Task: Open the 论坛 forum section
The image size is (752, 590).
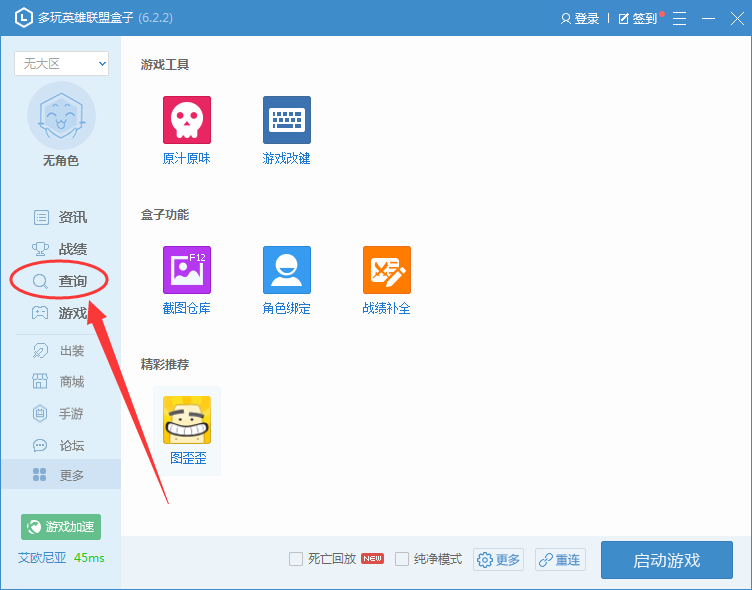Action: [60, 446]
